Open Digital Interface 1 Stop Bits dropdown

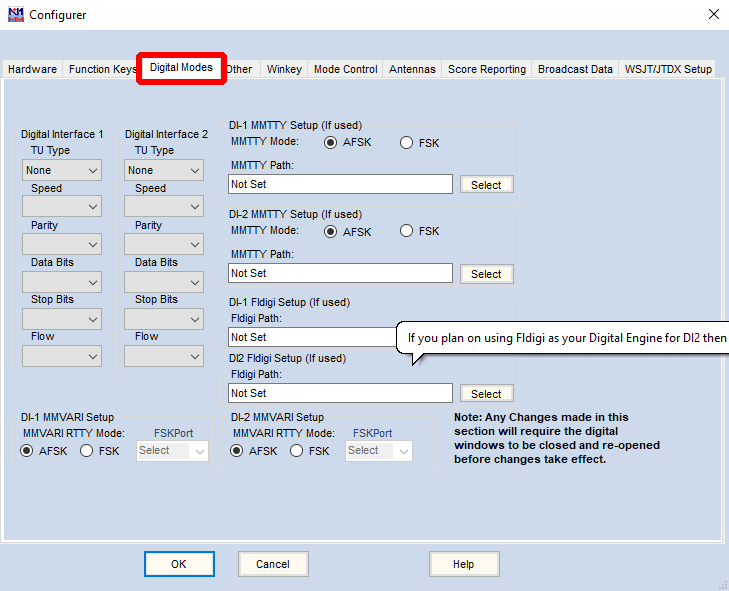click(62, 319)
